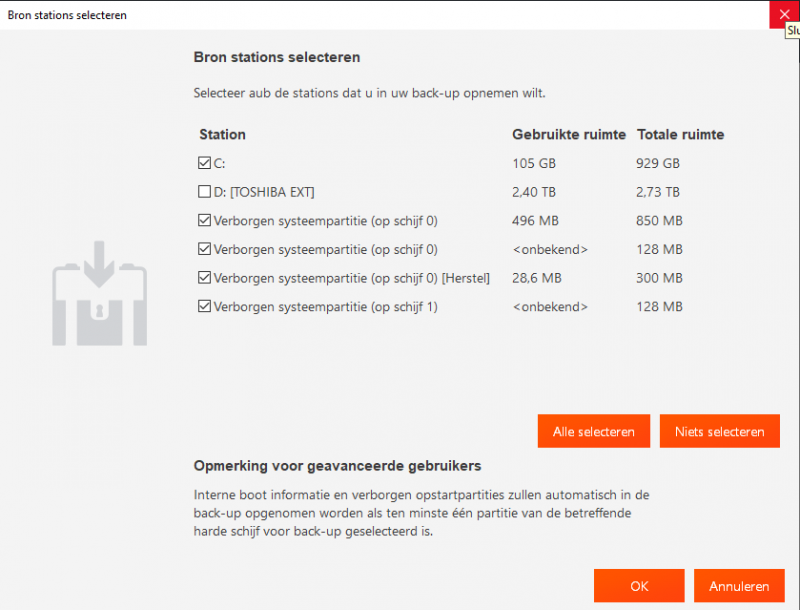Click the Station column header
This screenshot has width=800, height=610.
[x=222, y=134]
